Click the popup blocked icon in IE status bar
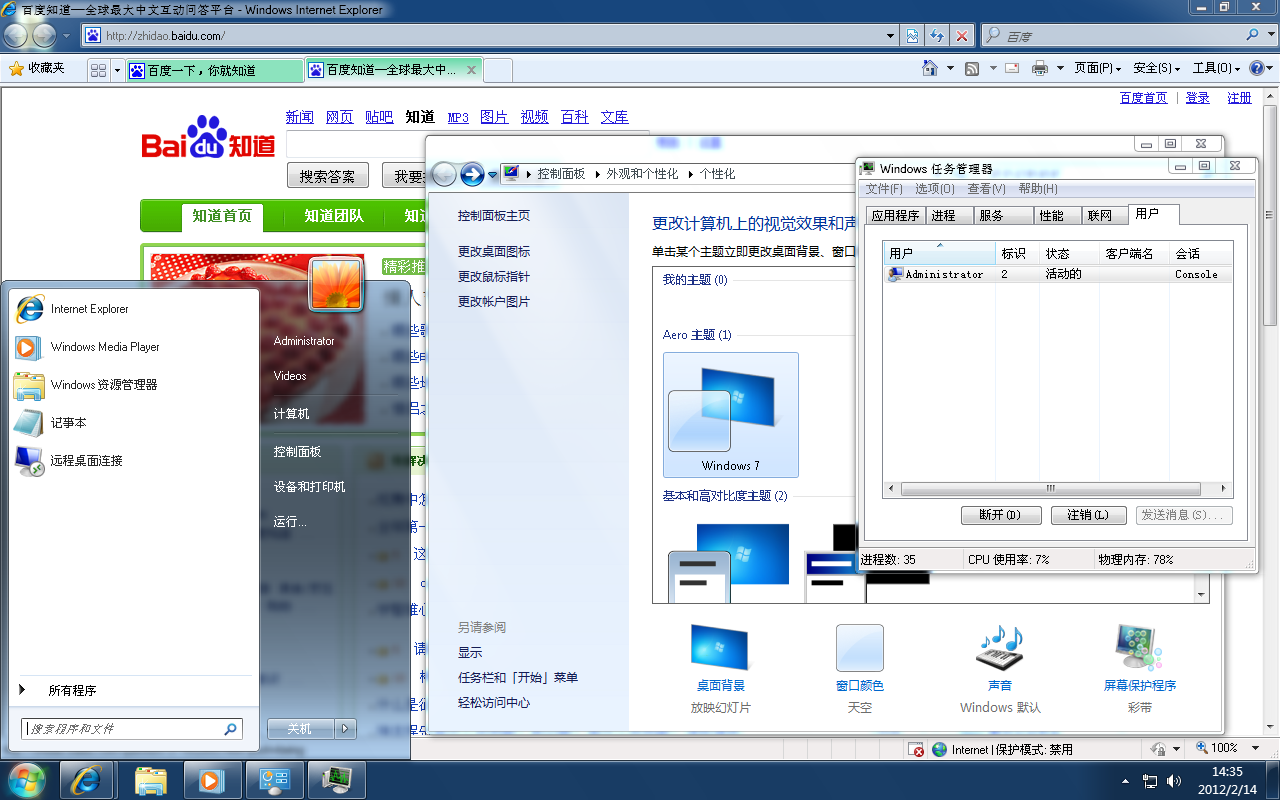 (916, 749)
